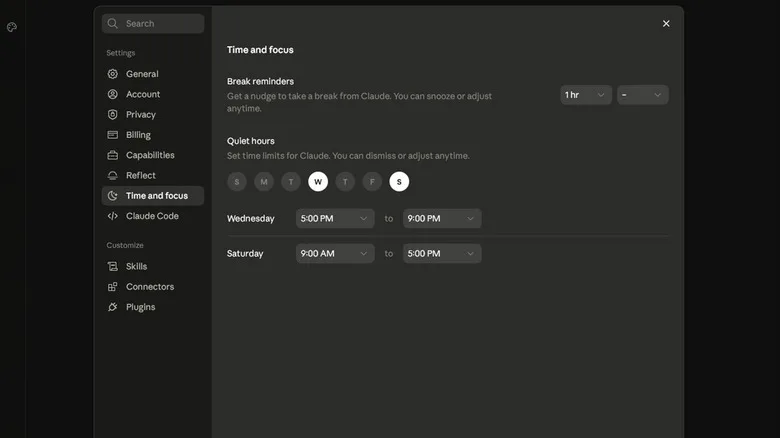Disable the Saturday day circle

coord(399,182)
